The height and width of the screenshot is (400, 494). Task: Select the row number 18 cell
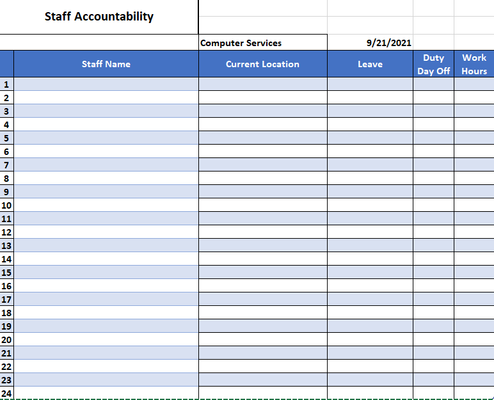click(x=7, y=313)
